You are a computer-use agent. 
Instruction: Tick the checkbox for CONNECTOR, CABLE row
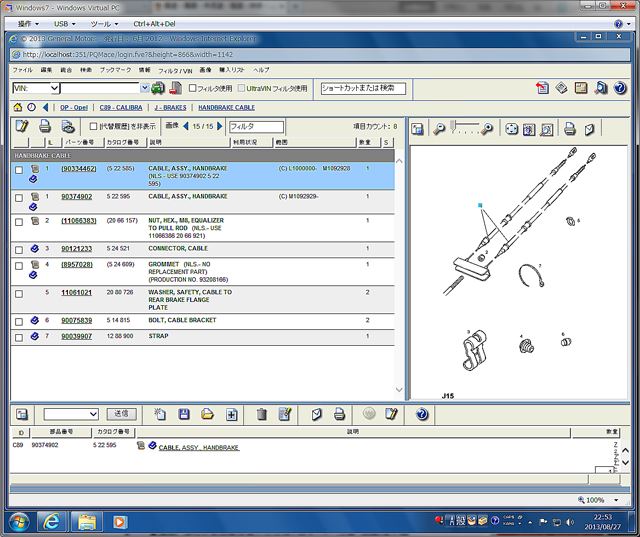pyautogui.click(x=19, y=250)
